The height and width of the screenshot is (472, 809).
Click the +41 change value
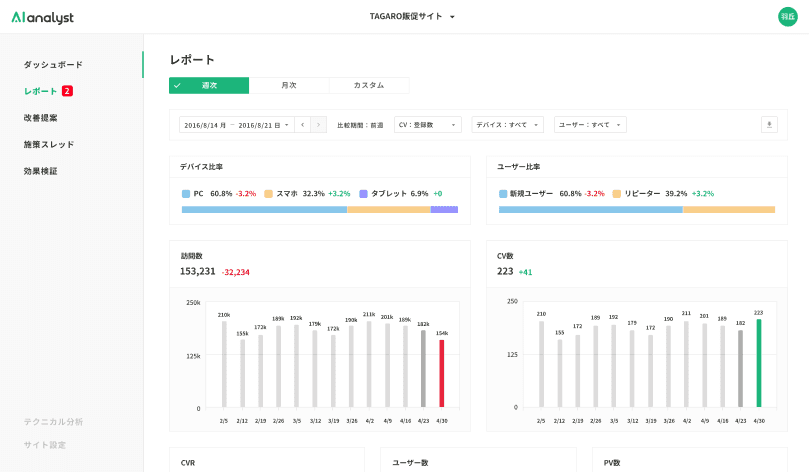click(x=525, y=272)
